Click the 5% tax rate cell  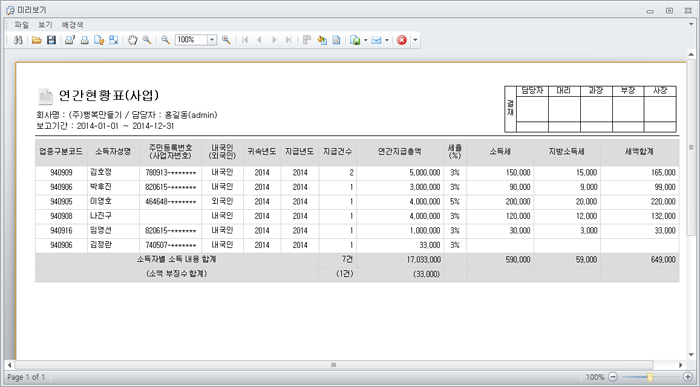454,202
